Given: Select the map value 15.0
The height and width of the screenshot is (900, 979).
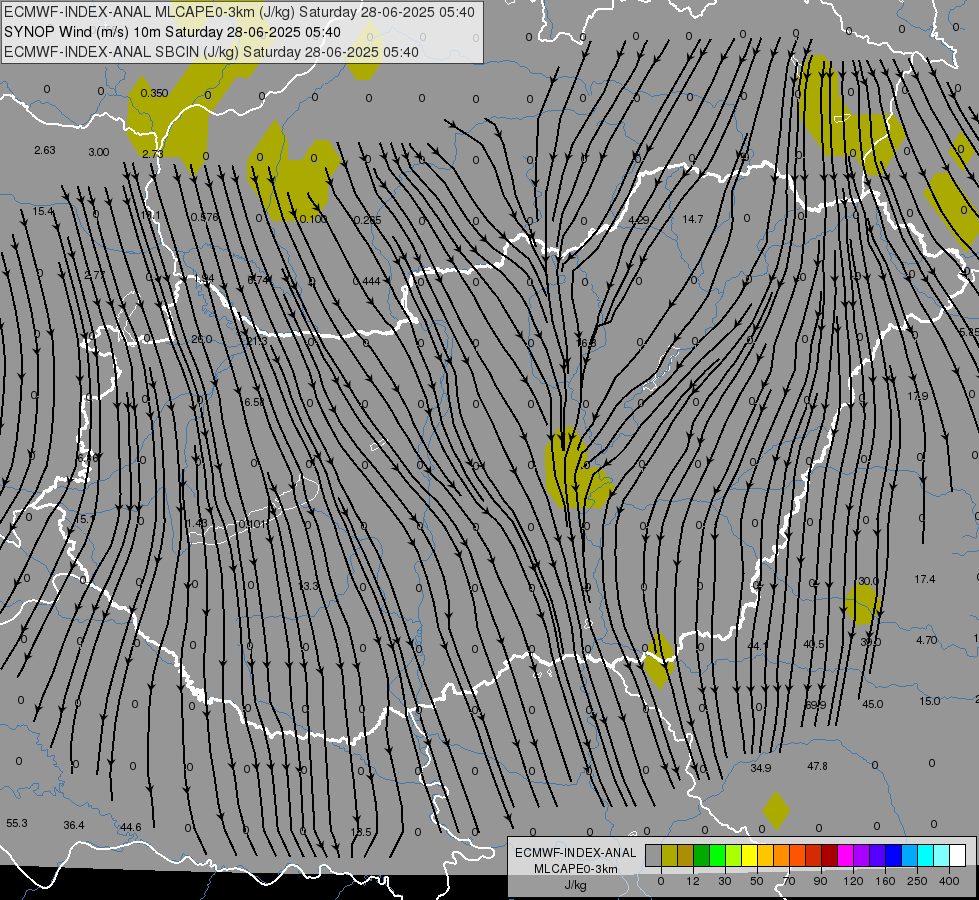Looking at the screenshot, I should (930, 701).
